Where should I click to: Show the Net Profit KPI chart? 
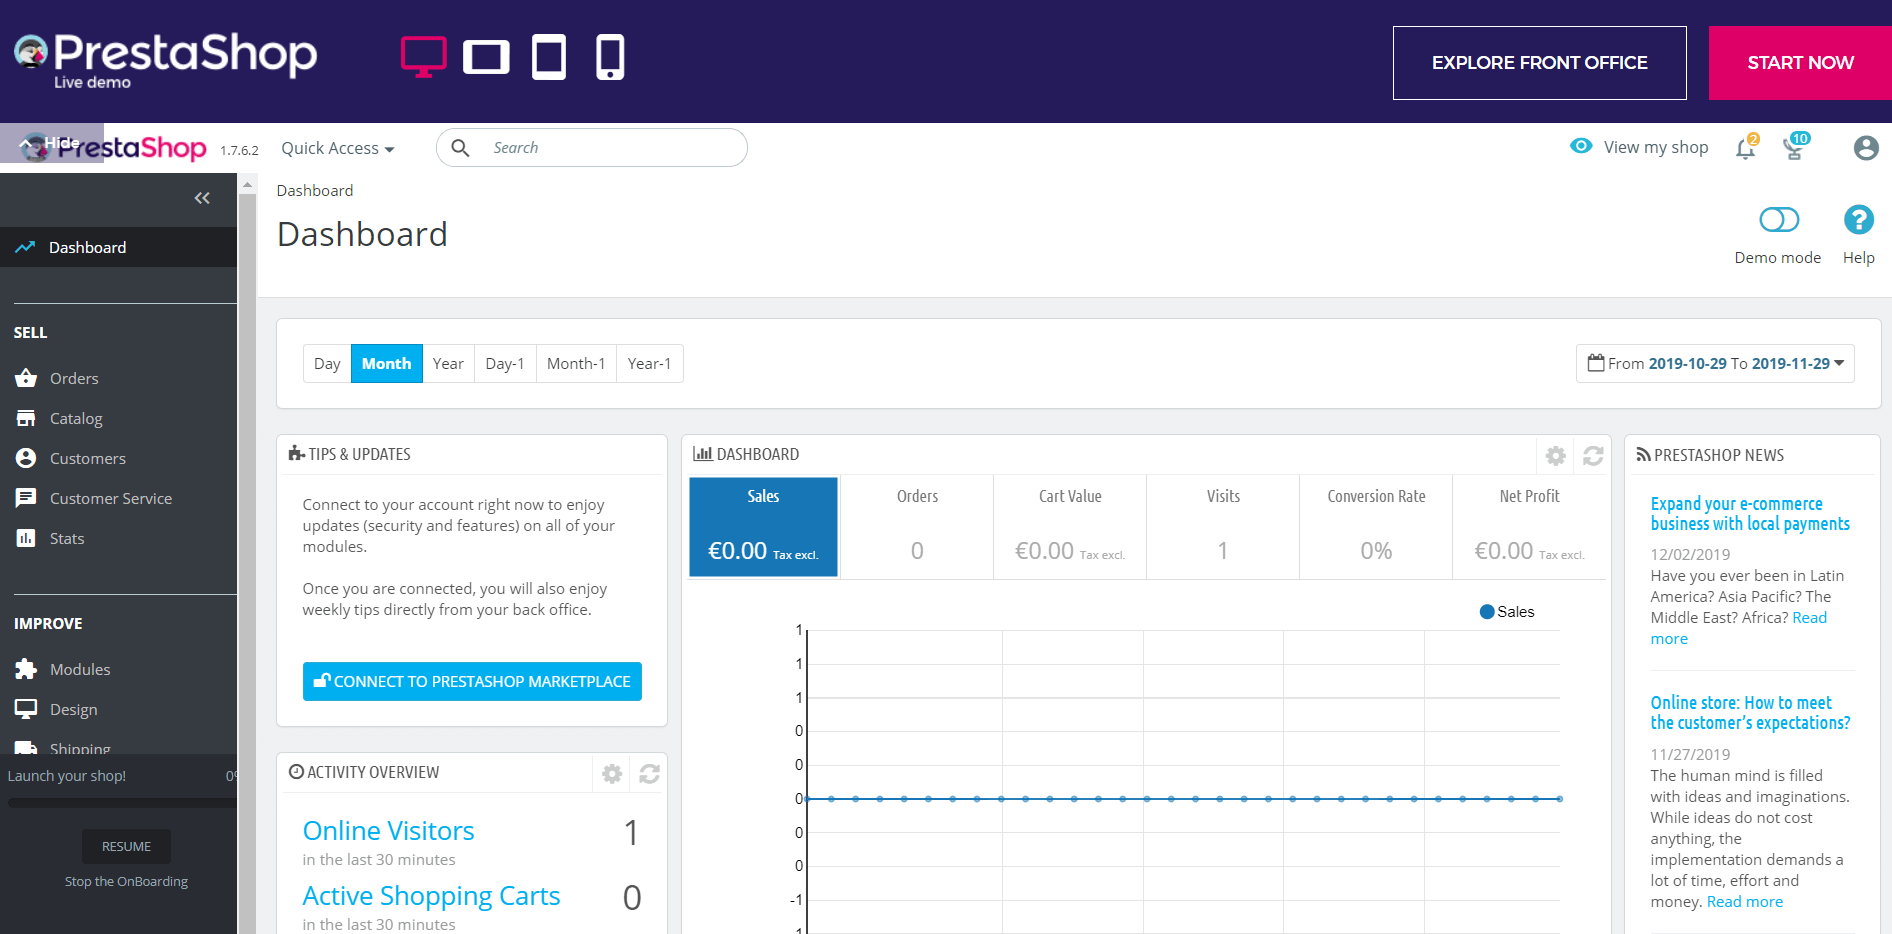tap(1529, 527)
